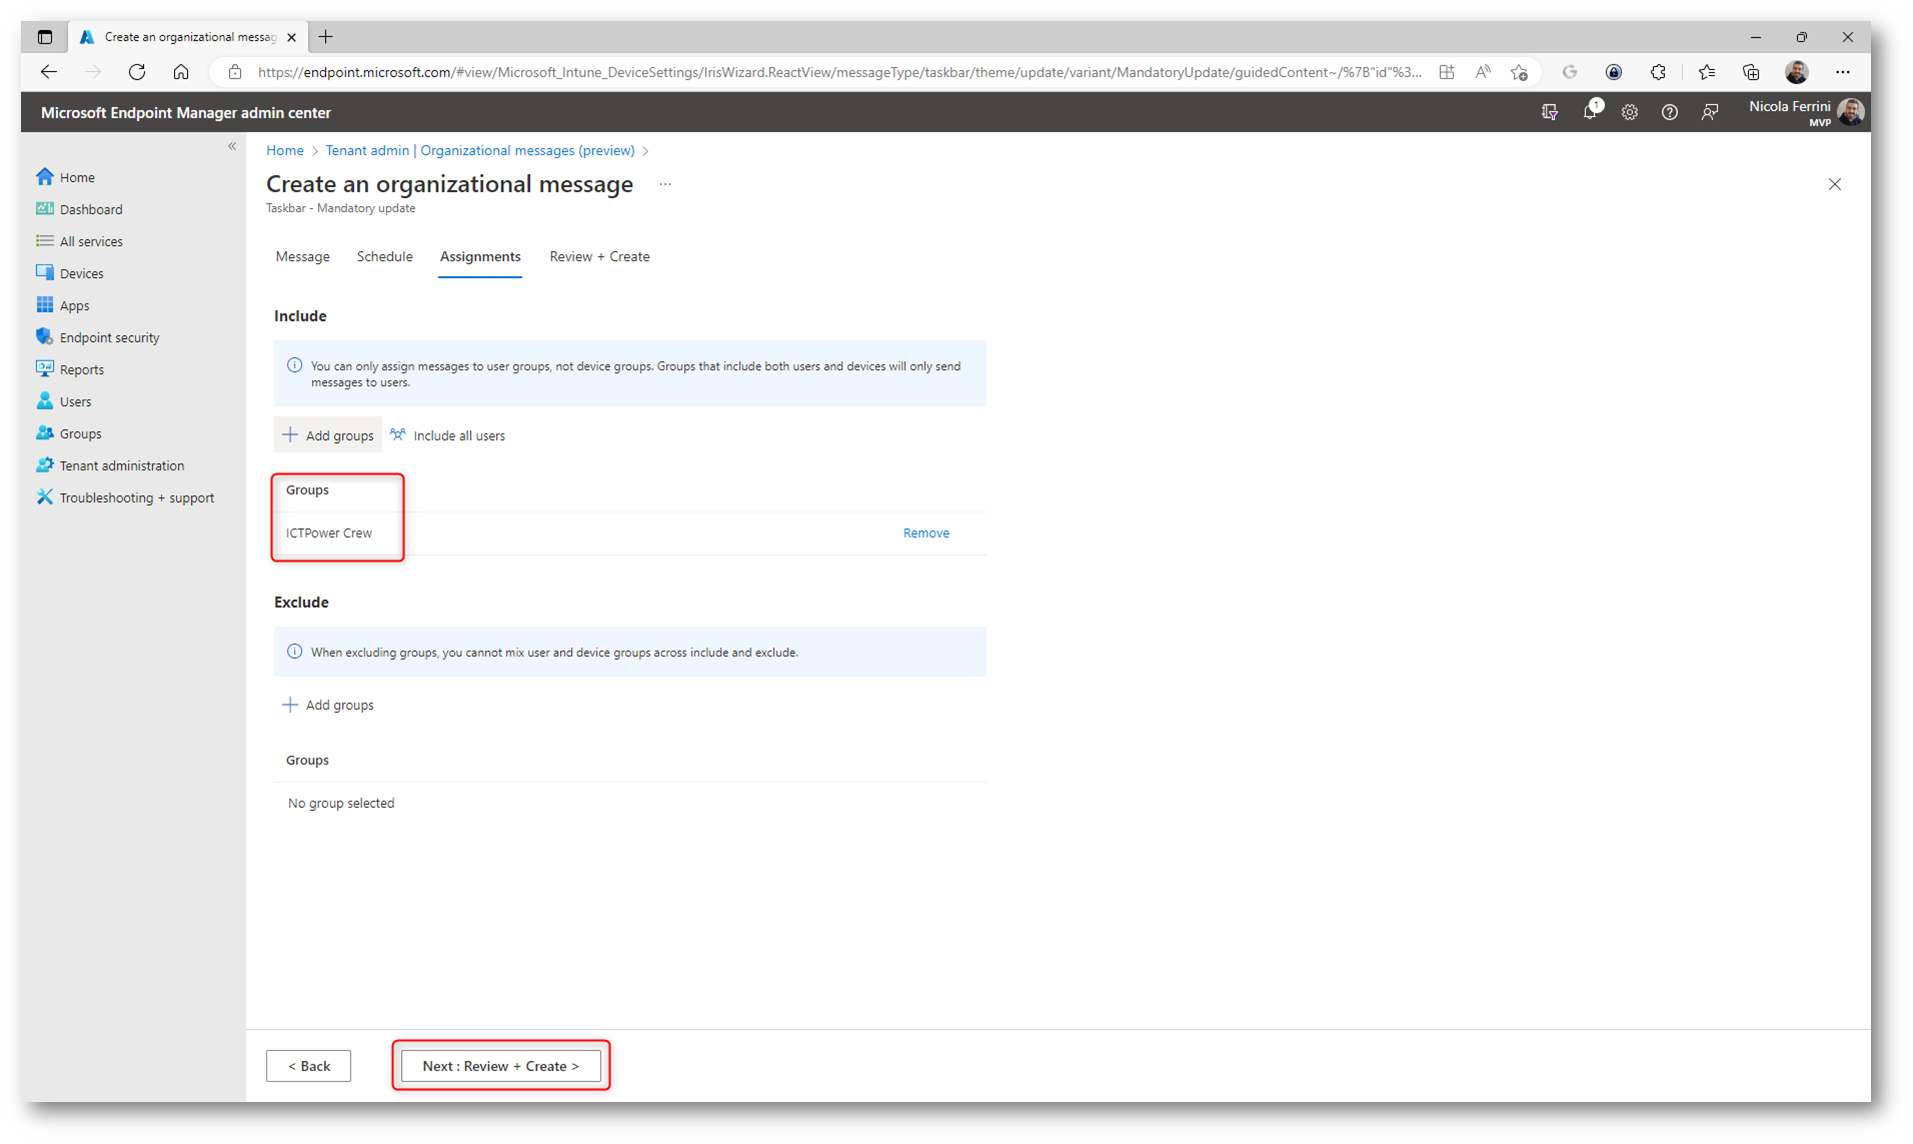Switch to the Message tab
The height and width of the screenshot is (1144, 1913).
tap(302, 257)
